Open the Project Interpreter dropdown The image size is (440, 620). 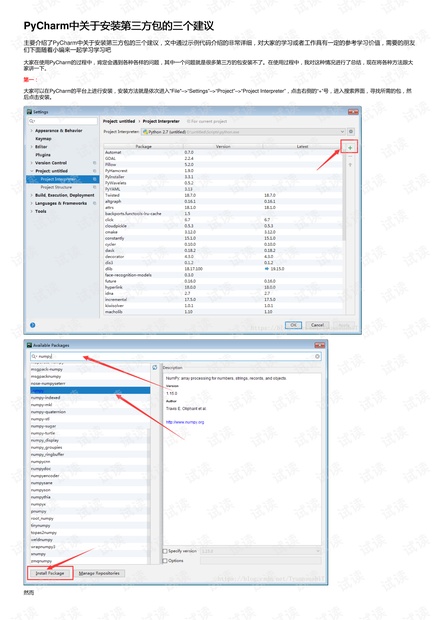[x=244, y=132]
